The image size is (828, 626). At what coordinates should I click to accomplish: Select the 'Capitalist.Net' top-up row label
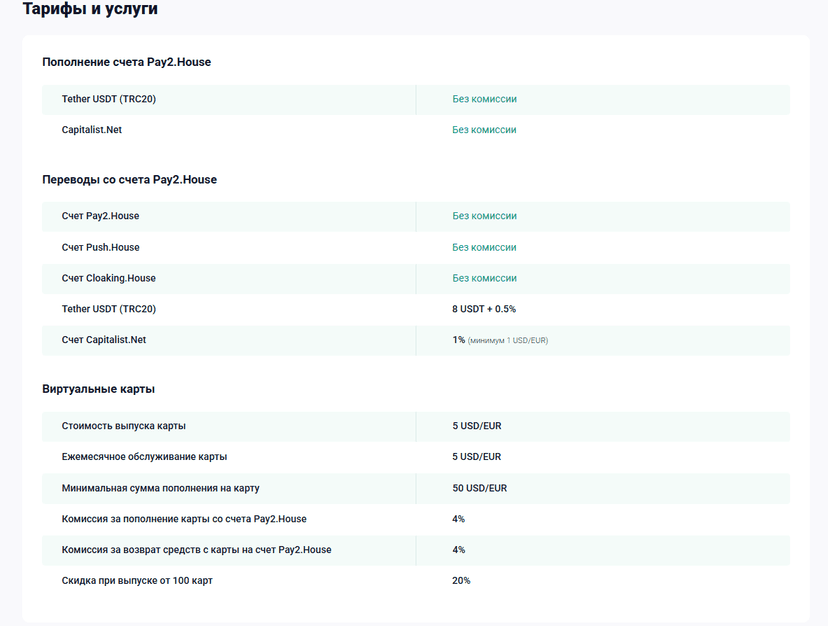[x=92, y=129]
